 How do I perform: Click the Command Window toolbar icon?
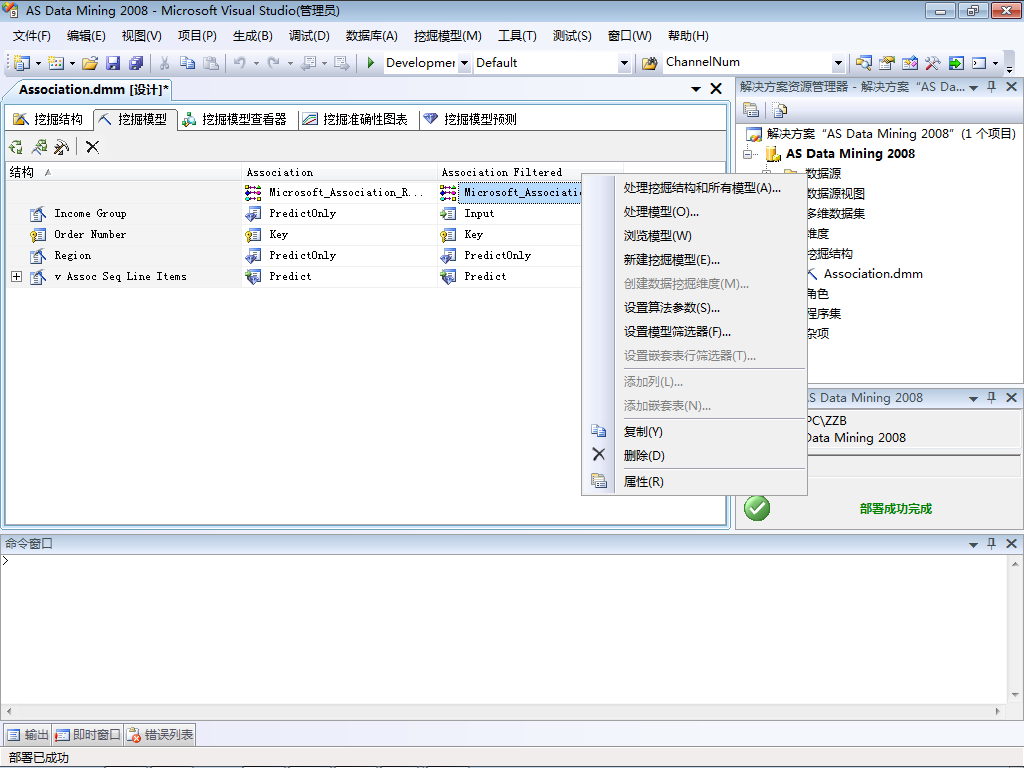pos(979,63)
